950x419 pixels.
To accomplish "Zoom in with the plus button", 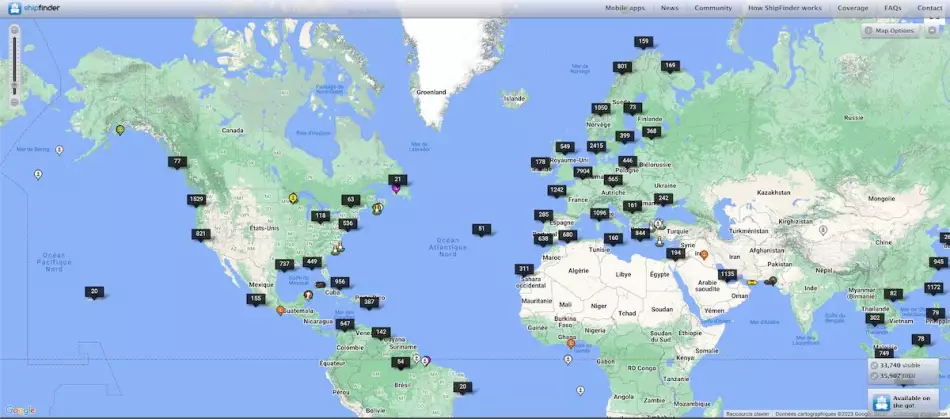I will click(x=15, y=30).
